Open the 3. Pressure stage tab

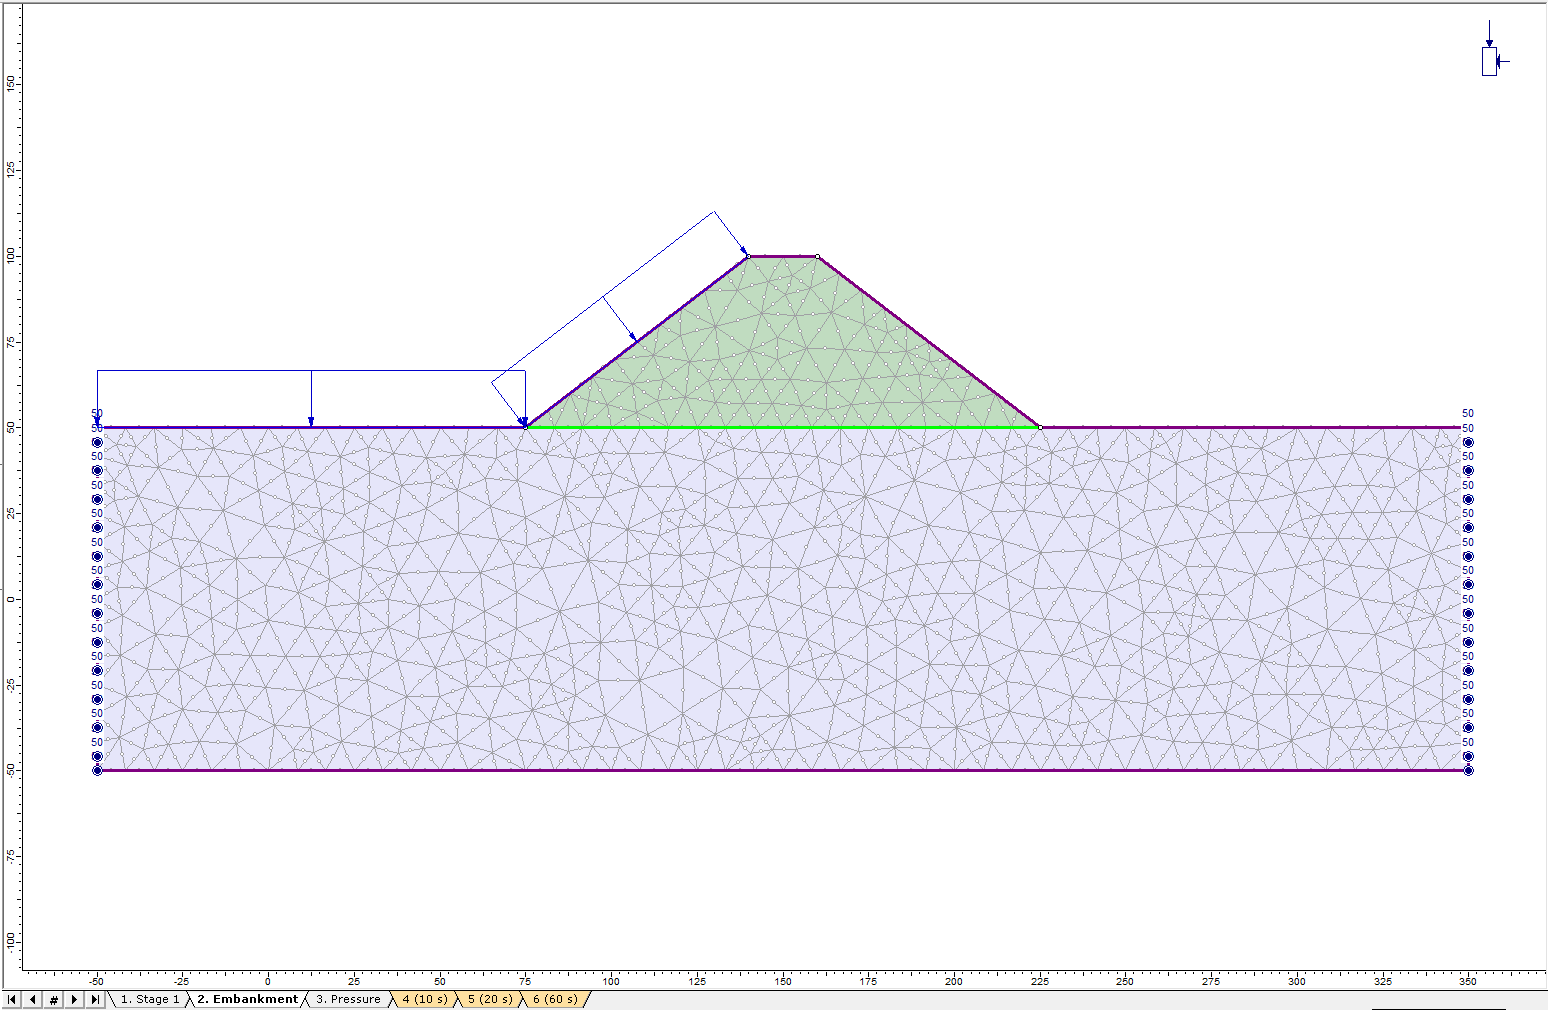pyautogui.click(x=348, y=999)
